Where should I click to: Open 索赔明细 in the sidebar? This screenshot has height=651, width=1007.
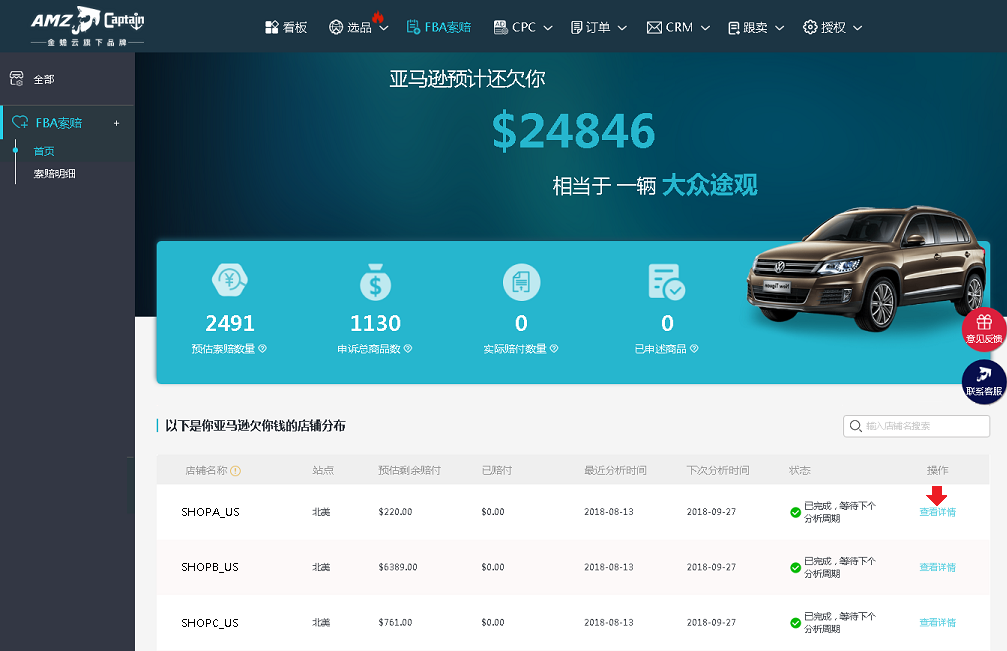pyautogui.click(x=55, y=173)
